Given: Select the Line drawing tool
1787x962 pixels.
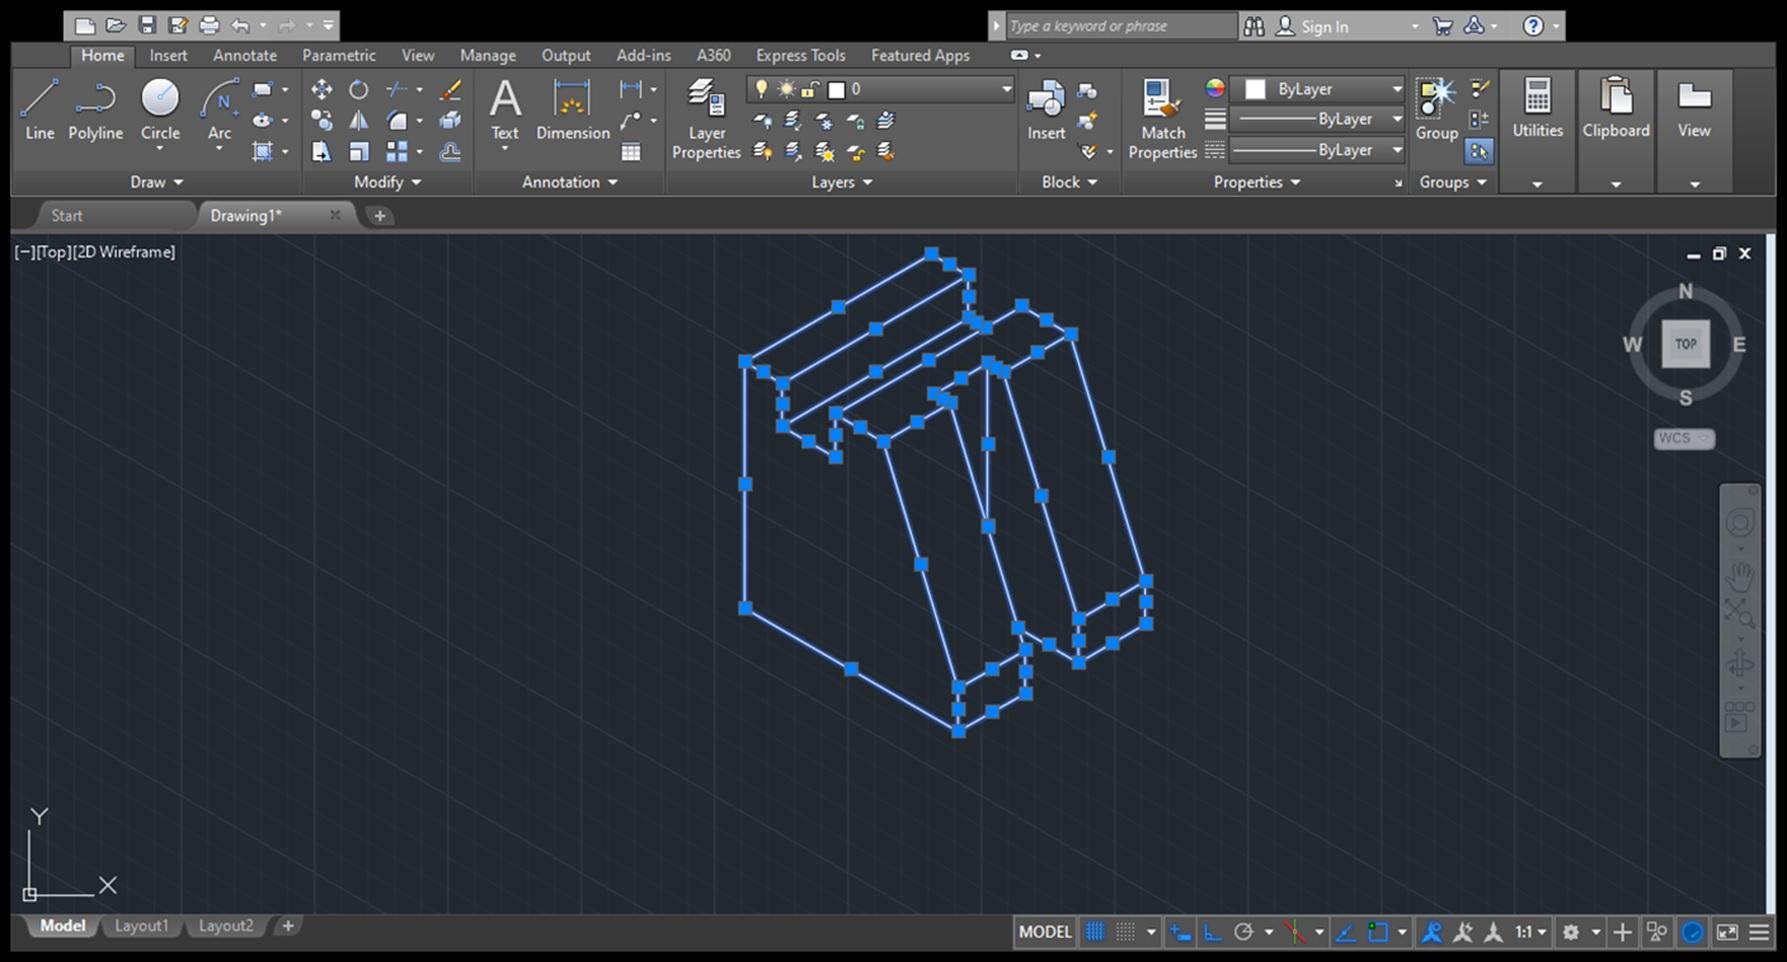Looking at the screenshot, I should coord(39,110).
